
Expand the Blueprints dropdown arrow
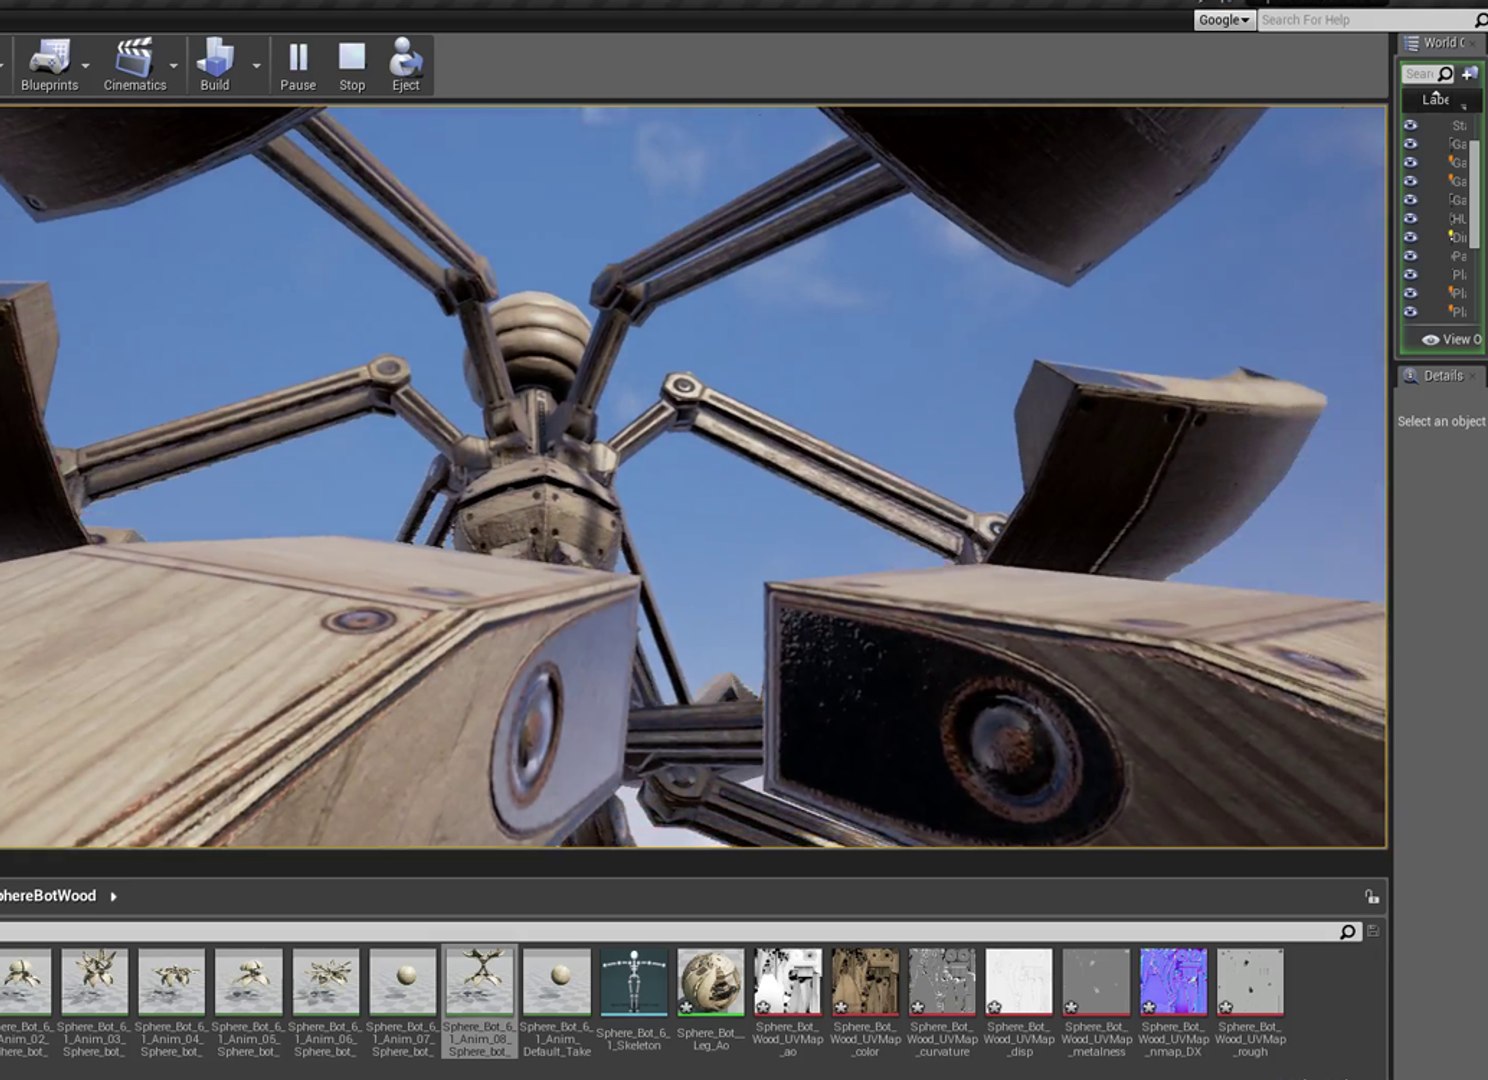pos(86,66)
